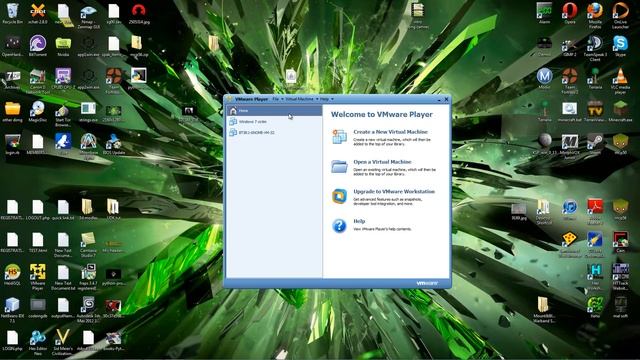Close the VMware Player window
This screenshot has width=640, height=360.
coord(446,99)
